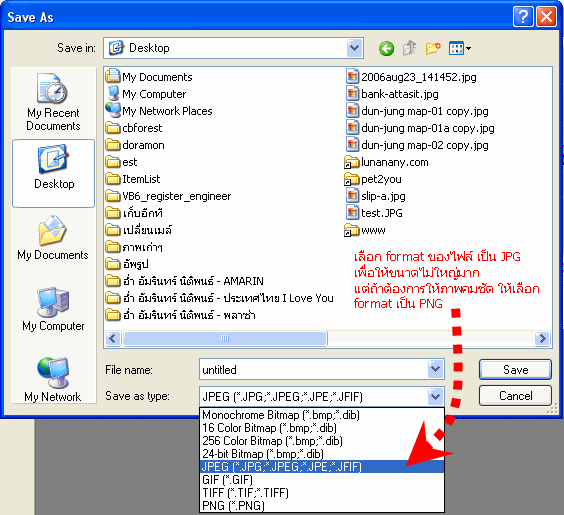
Task: Select file dun-jung map-01a copy.jpg
Action: (420, 128)
